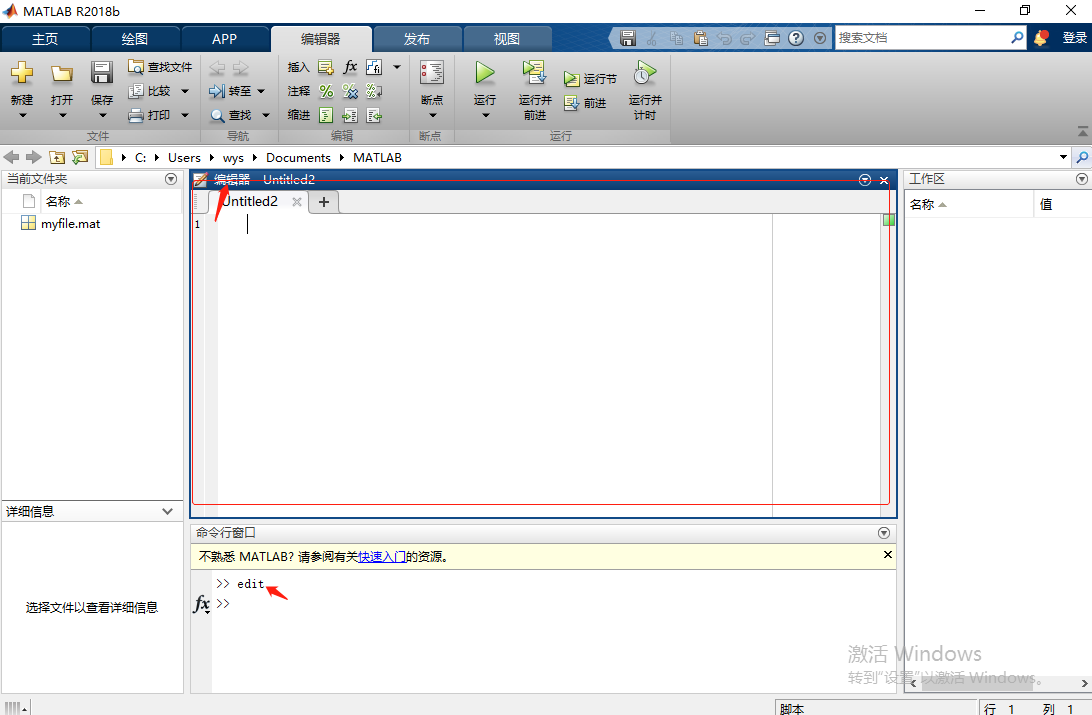The width and height of the screenshot is (1092, 715).
Task: Click up one folder level icon
Action: [x=57, y=157]
